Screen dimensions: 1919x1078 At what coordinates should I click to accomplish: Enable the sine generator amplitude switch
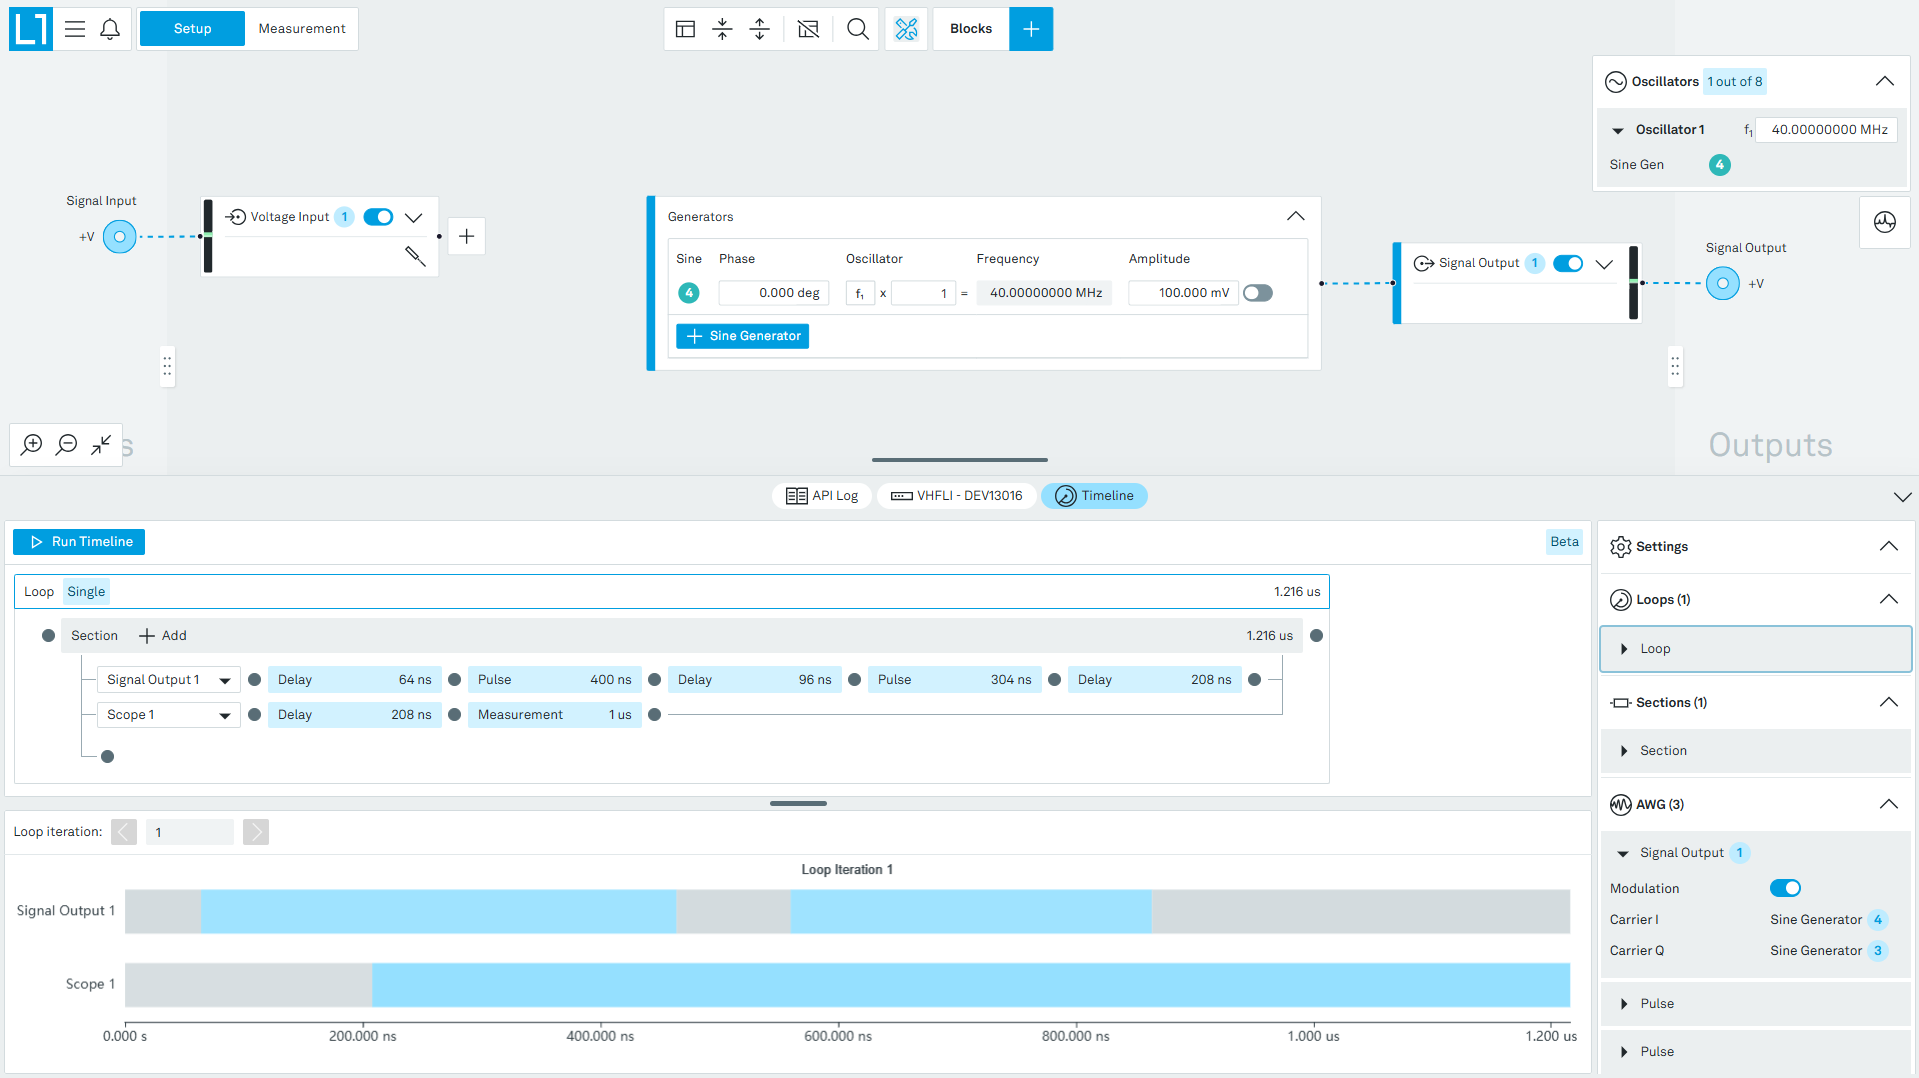pyautogui.click(x=1258, y=293)
